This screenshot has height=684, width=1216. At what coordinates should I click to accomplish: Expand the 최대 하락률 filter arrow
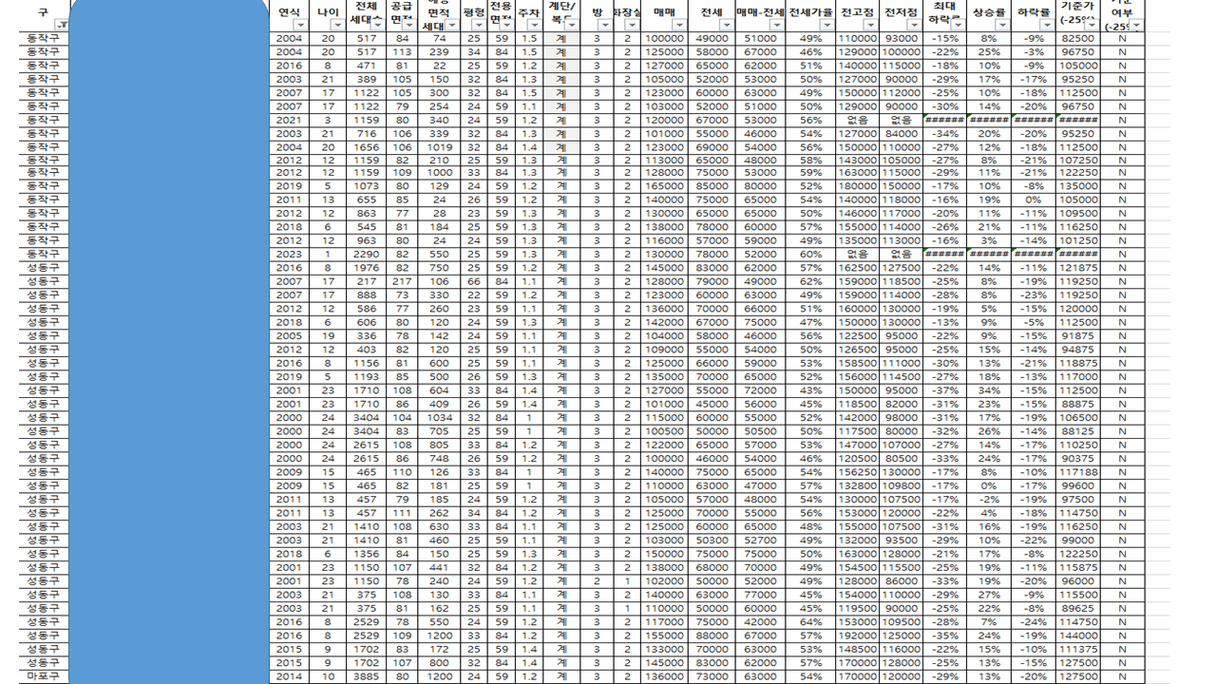958,25
